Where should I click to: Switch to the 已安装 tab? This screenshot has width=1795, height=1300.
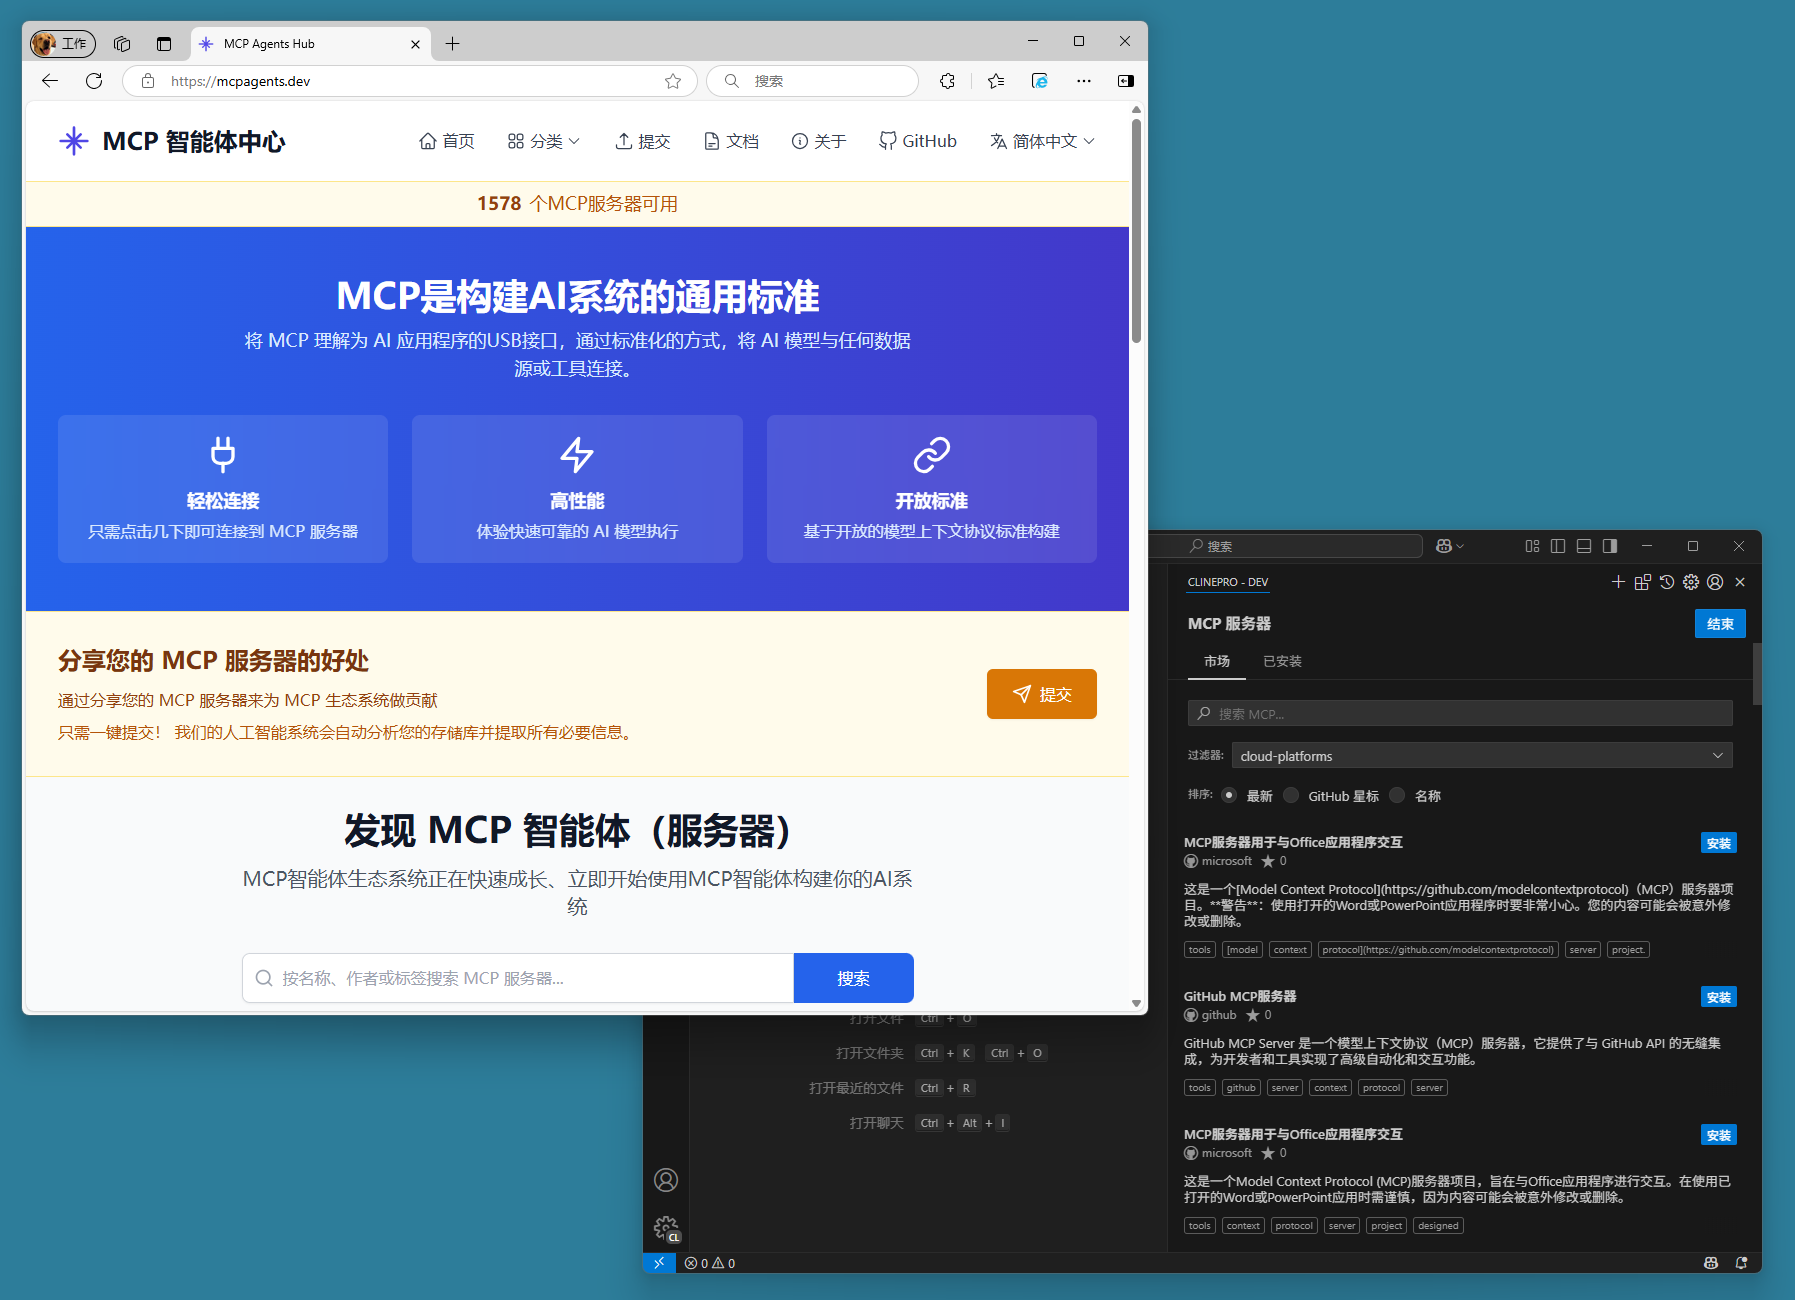1282,661
